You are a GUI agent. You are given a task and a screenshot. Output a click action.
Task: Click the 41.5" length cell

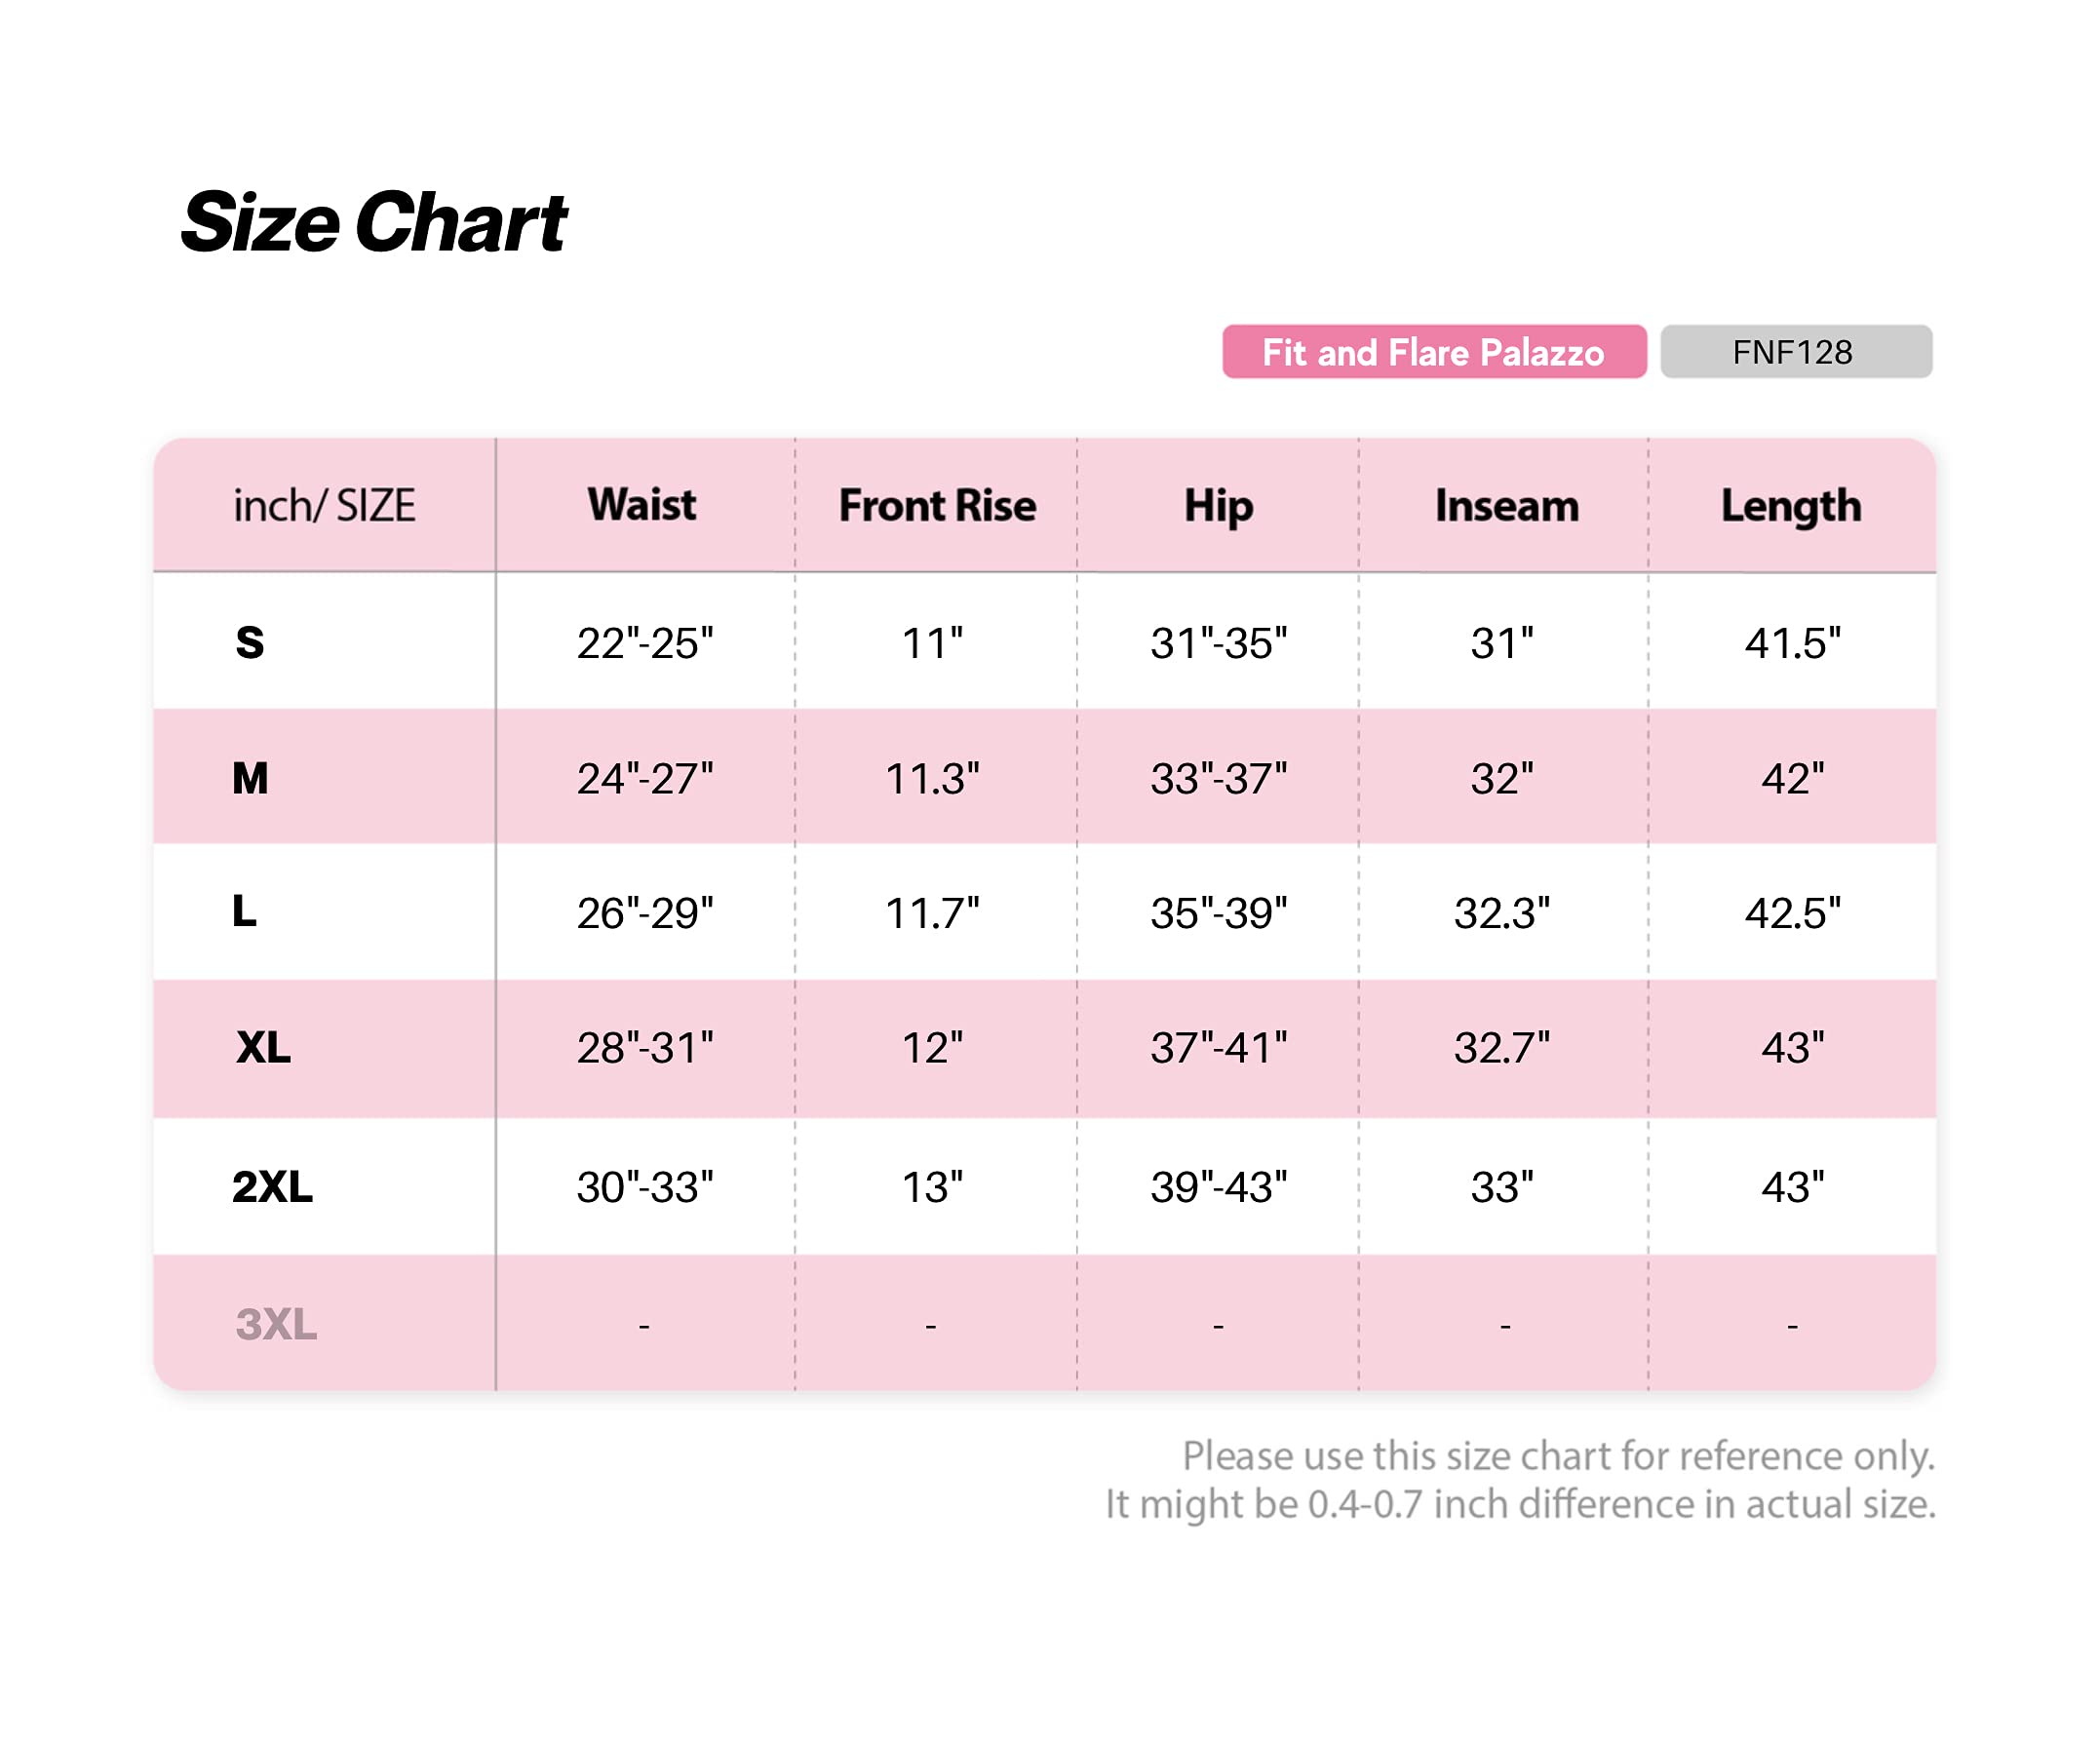(1792, 643)
